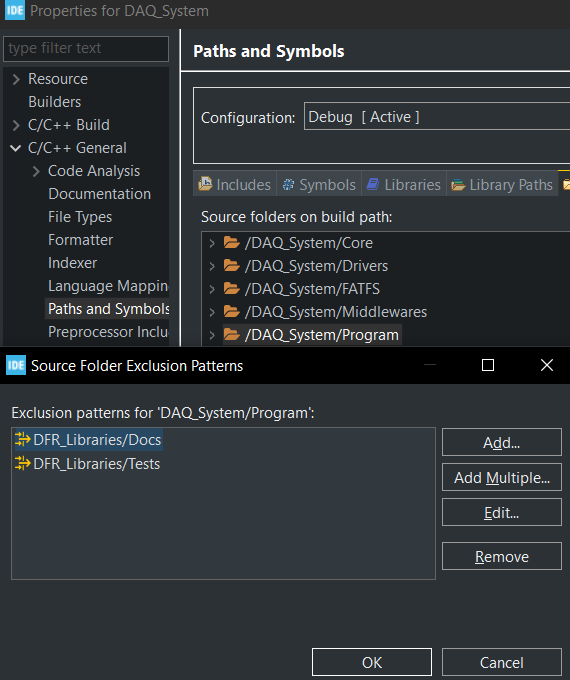Click the DFR_Libraries/Docs exclusion pattern icon

click(x=23, y=439)
